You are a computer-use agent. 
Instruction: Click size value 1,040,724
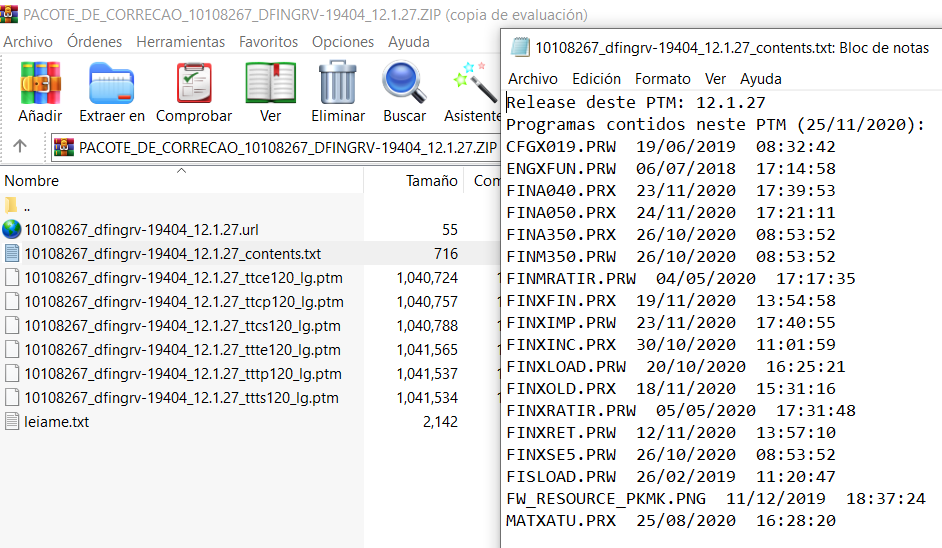click(x=427, y=277)
